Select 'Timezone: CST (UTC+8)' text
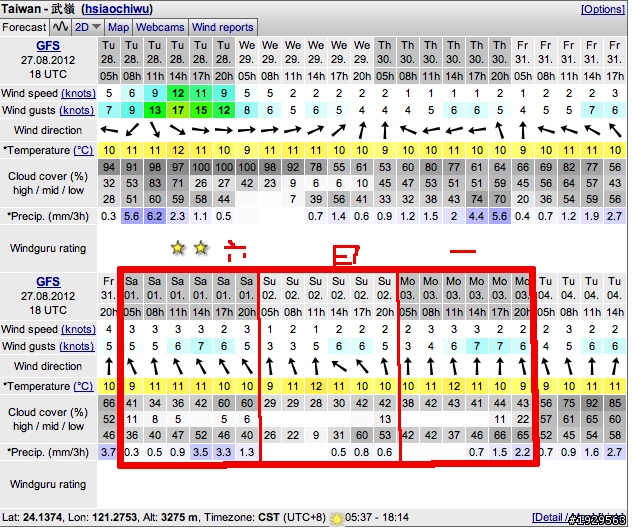This screenshot has width=633, height=528. [264, 518]
